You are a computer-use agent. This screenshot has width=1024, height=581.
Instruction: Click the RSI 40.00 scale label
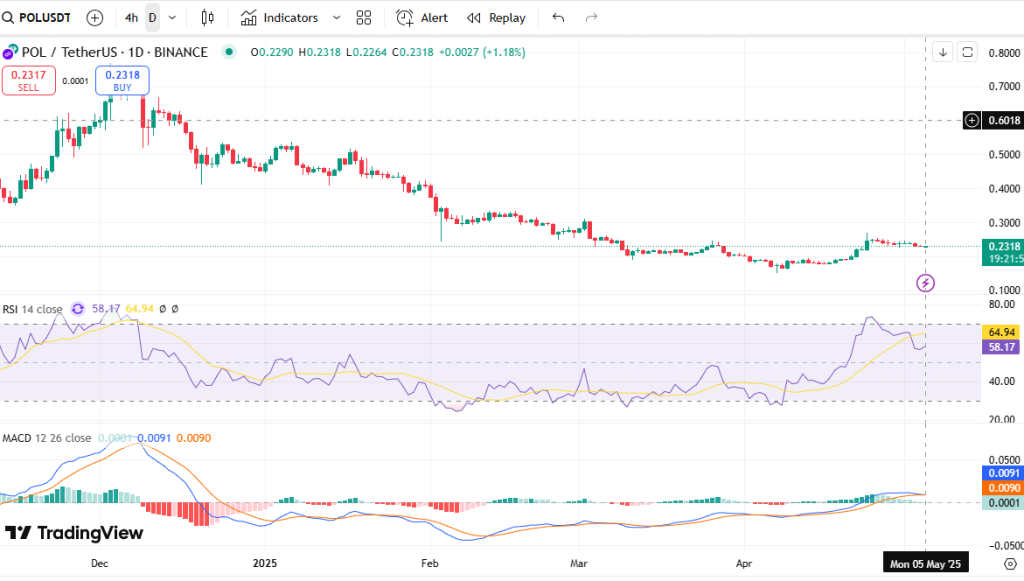[1002, 381]
